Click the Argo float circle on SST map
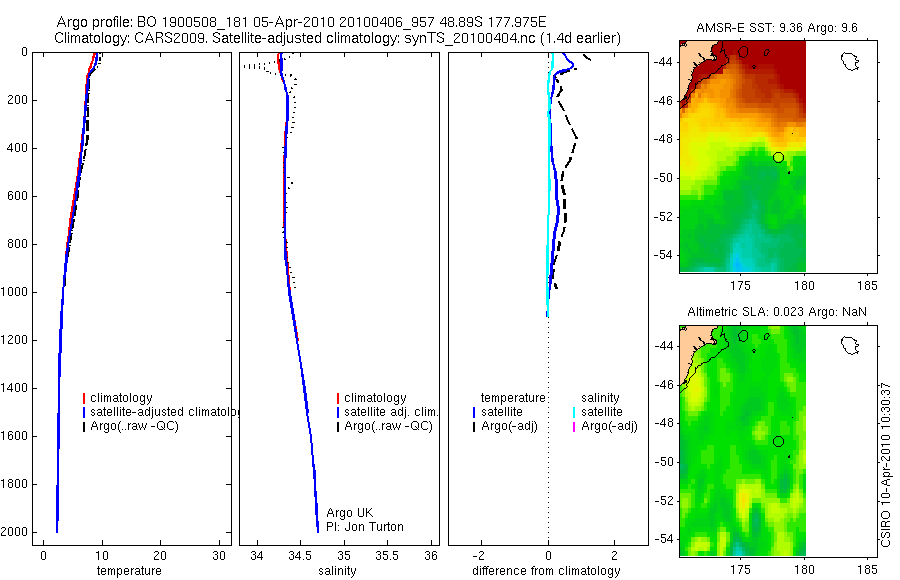The height and width of the screenshot is (580, 900). [778, 157]
